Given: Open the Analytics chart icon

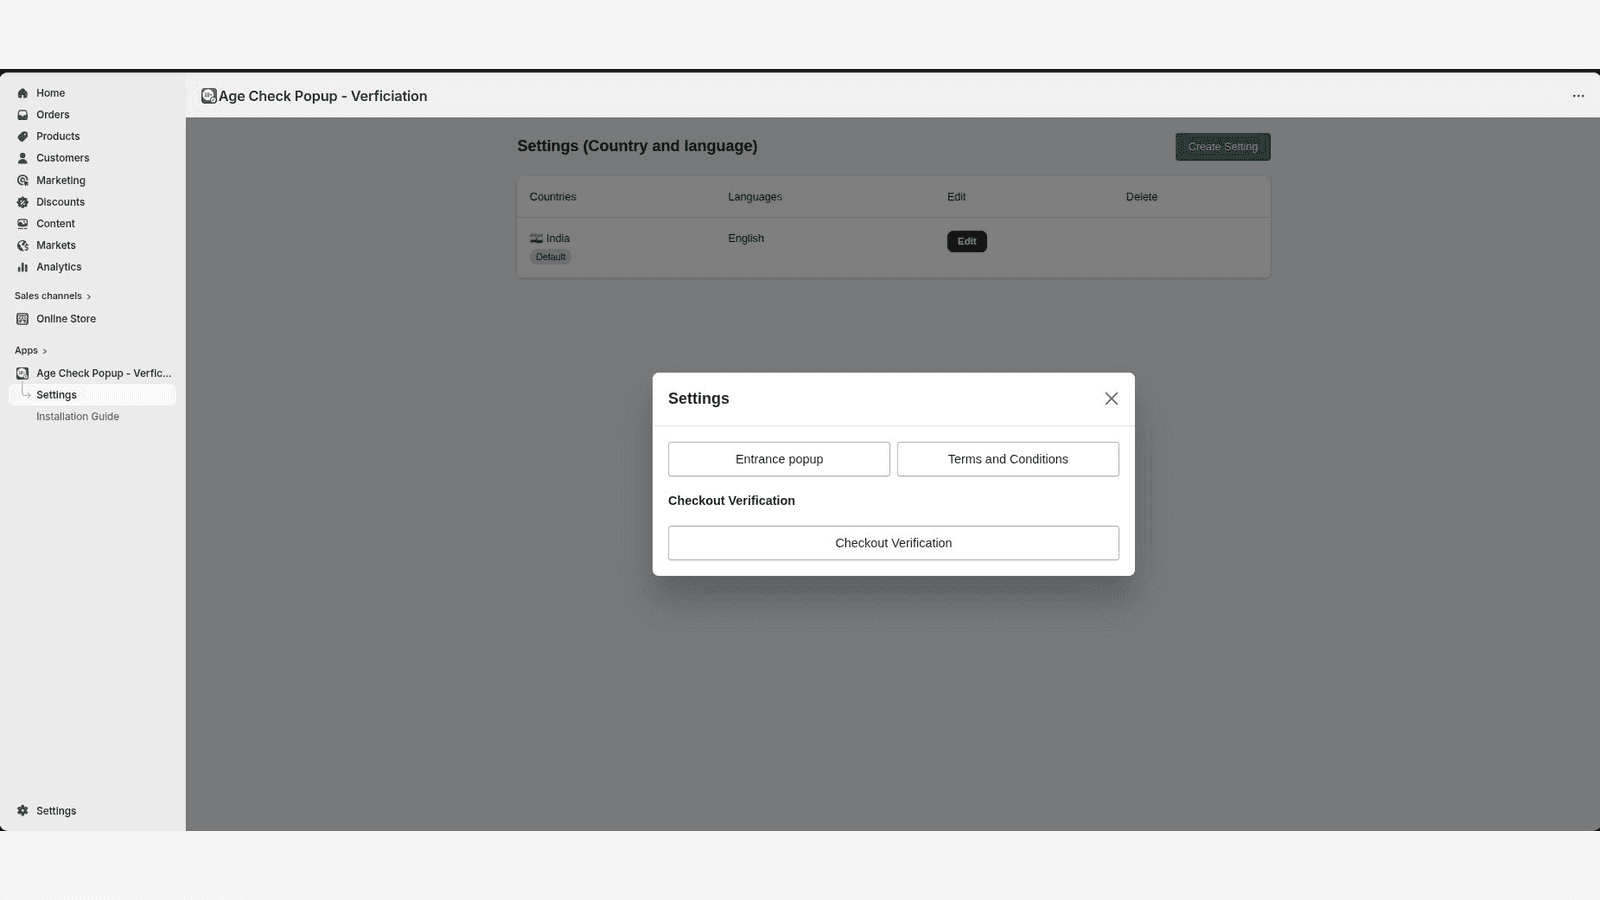Looking at the screenshot, I should [x=22, y=267].
